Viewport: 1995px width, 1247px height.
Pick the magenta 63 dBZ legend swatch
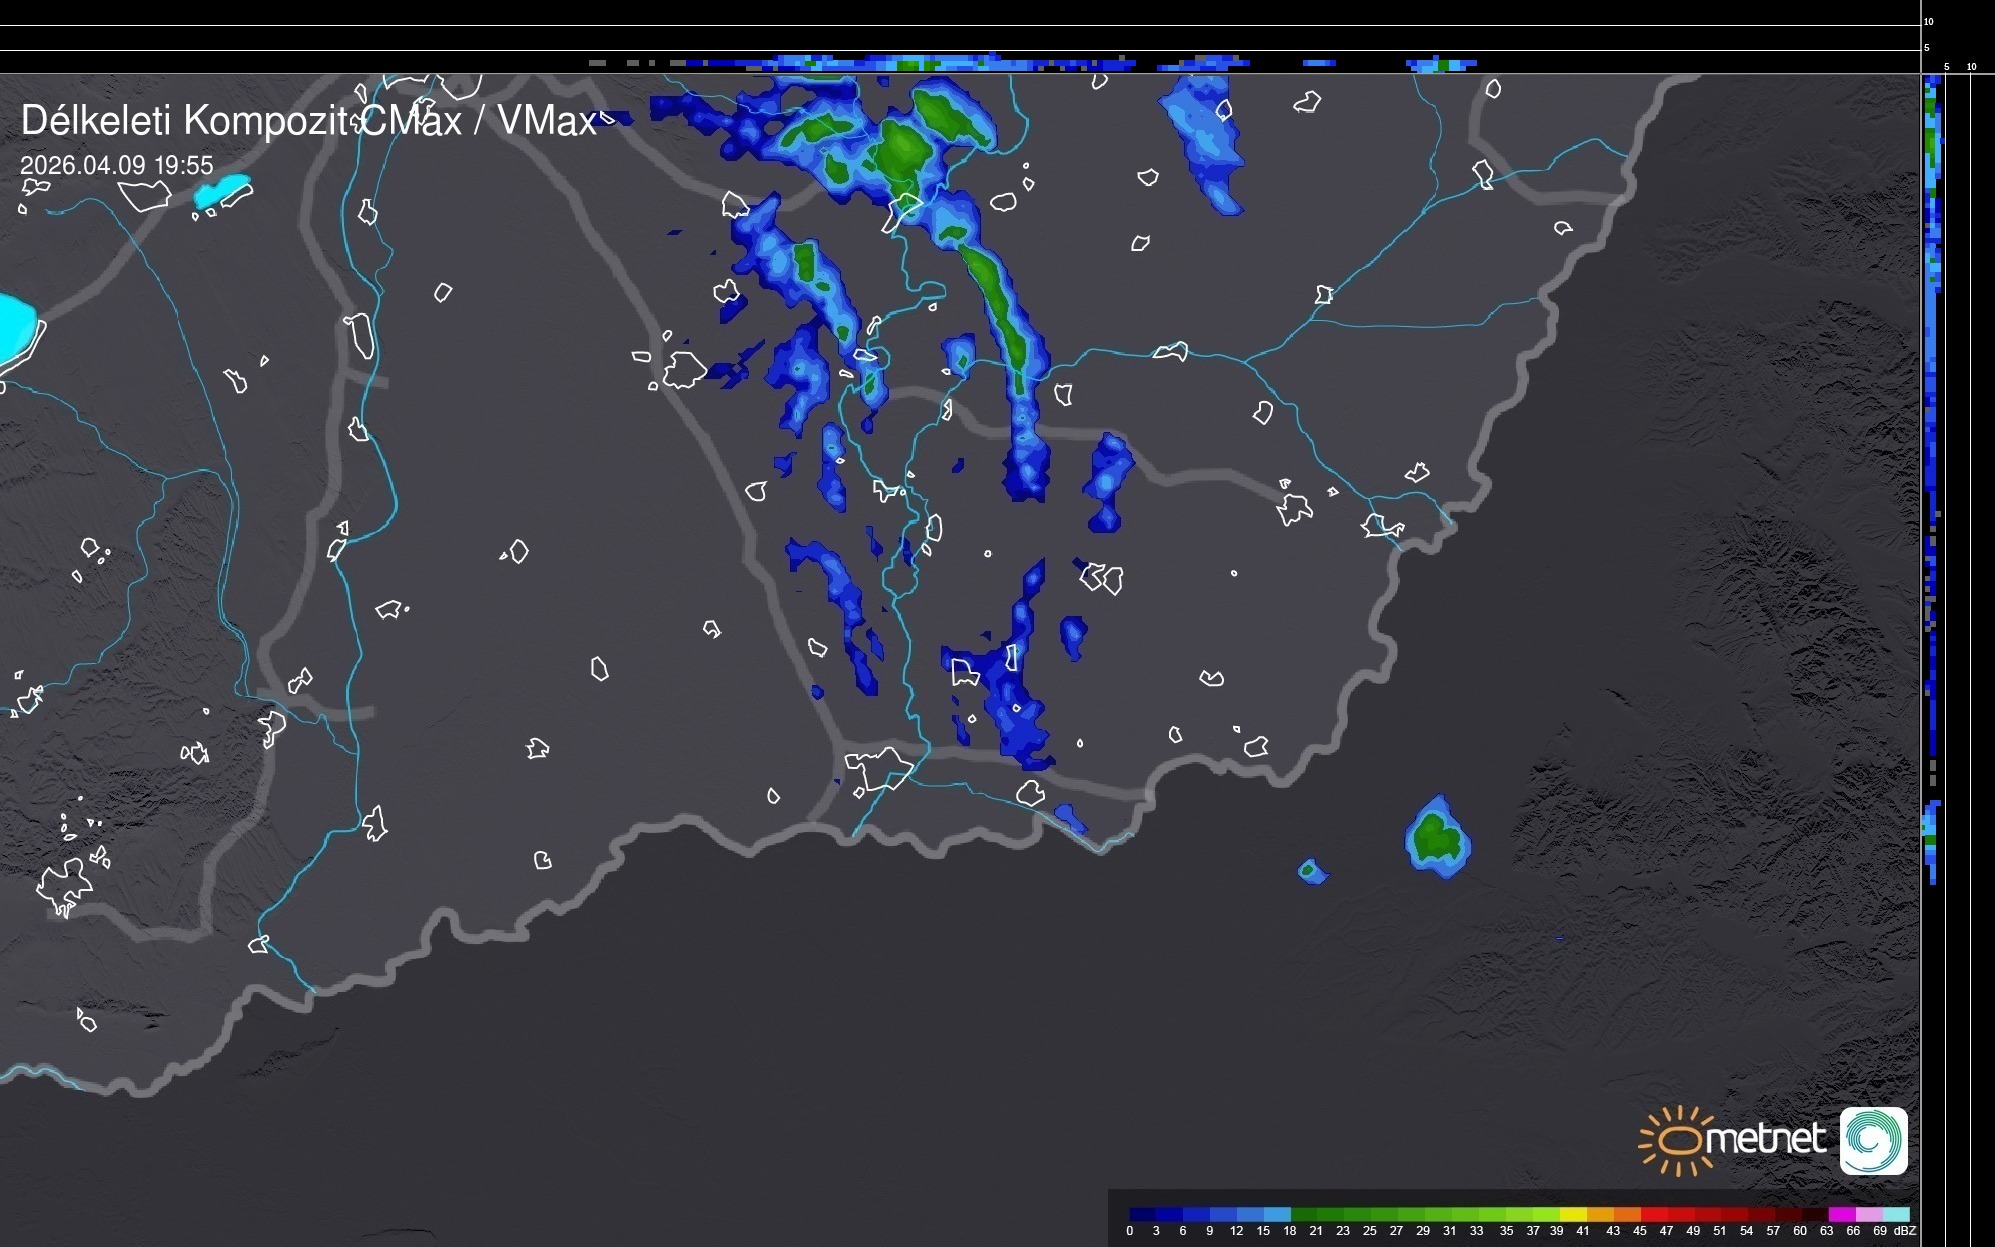point(1840,1214)
